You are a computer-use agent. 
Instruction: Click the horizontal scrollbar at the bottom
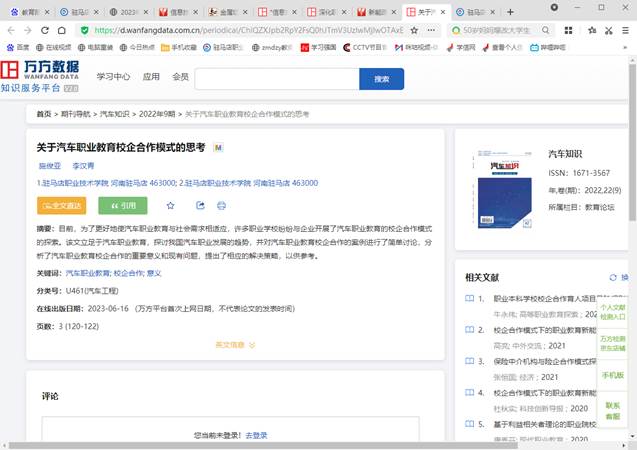point(263,446)
